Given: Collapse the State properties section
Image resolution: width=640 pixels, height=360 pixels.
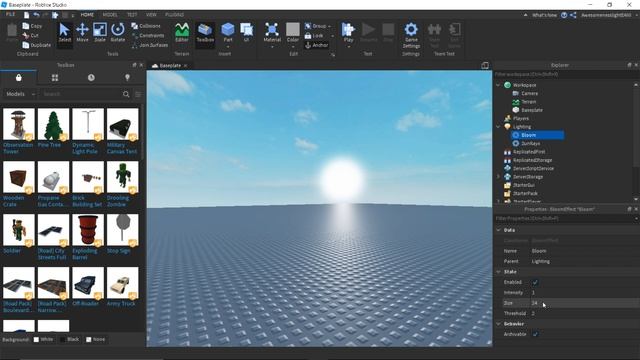Looking at the screenshot, I should [498, 271].
